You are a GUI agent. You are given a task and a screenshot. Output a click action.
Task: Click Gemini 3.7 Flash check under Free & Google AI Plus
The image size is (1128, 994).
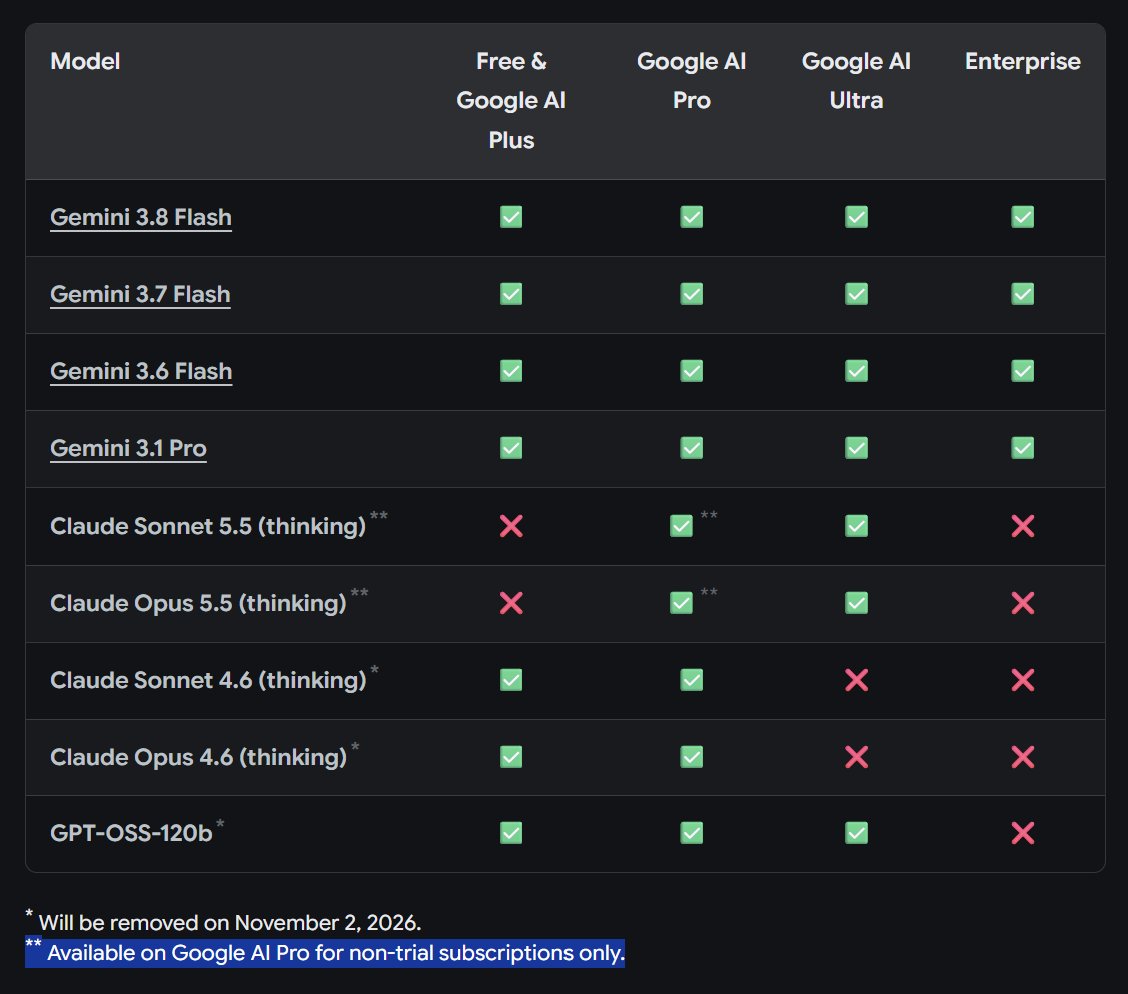[511, 293]
